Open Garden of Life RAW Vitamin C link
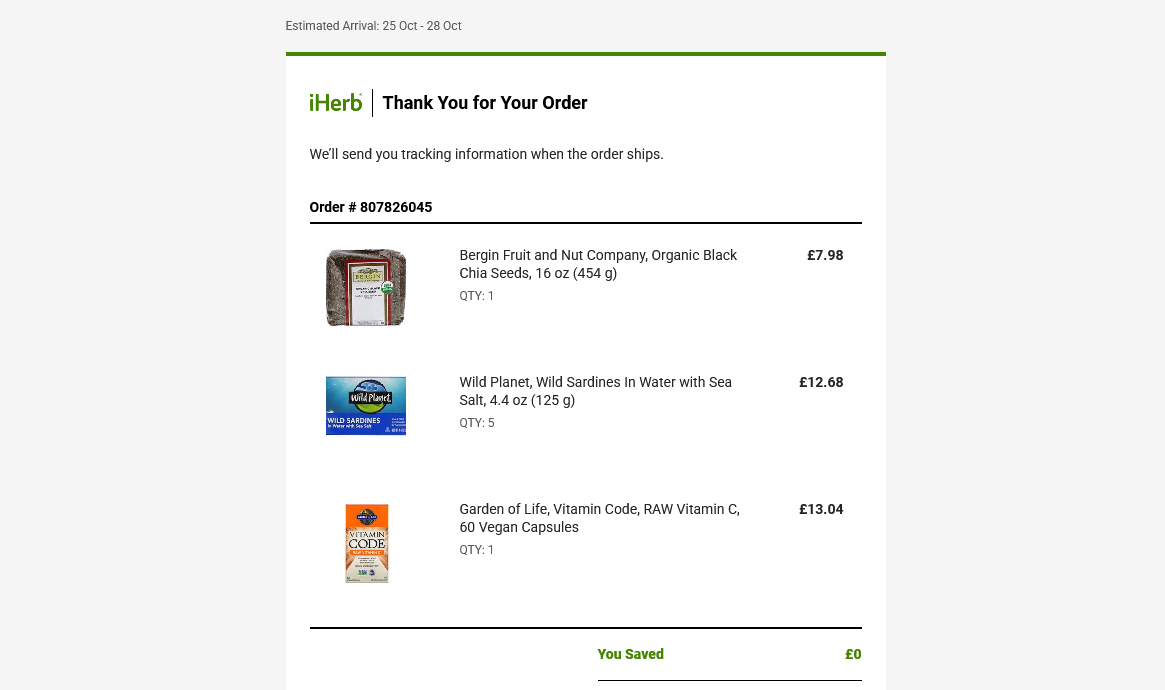The image size is (1165, 690). point(599,518)
